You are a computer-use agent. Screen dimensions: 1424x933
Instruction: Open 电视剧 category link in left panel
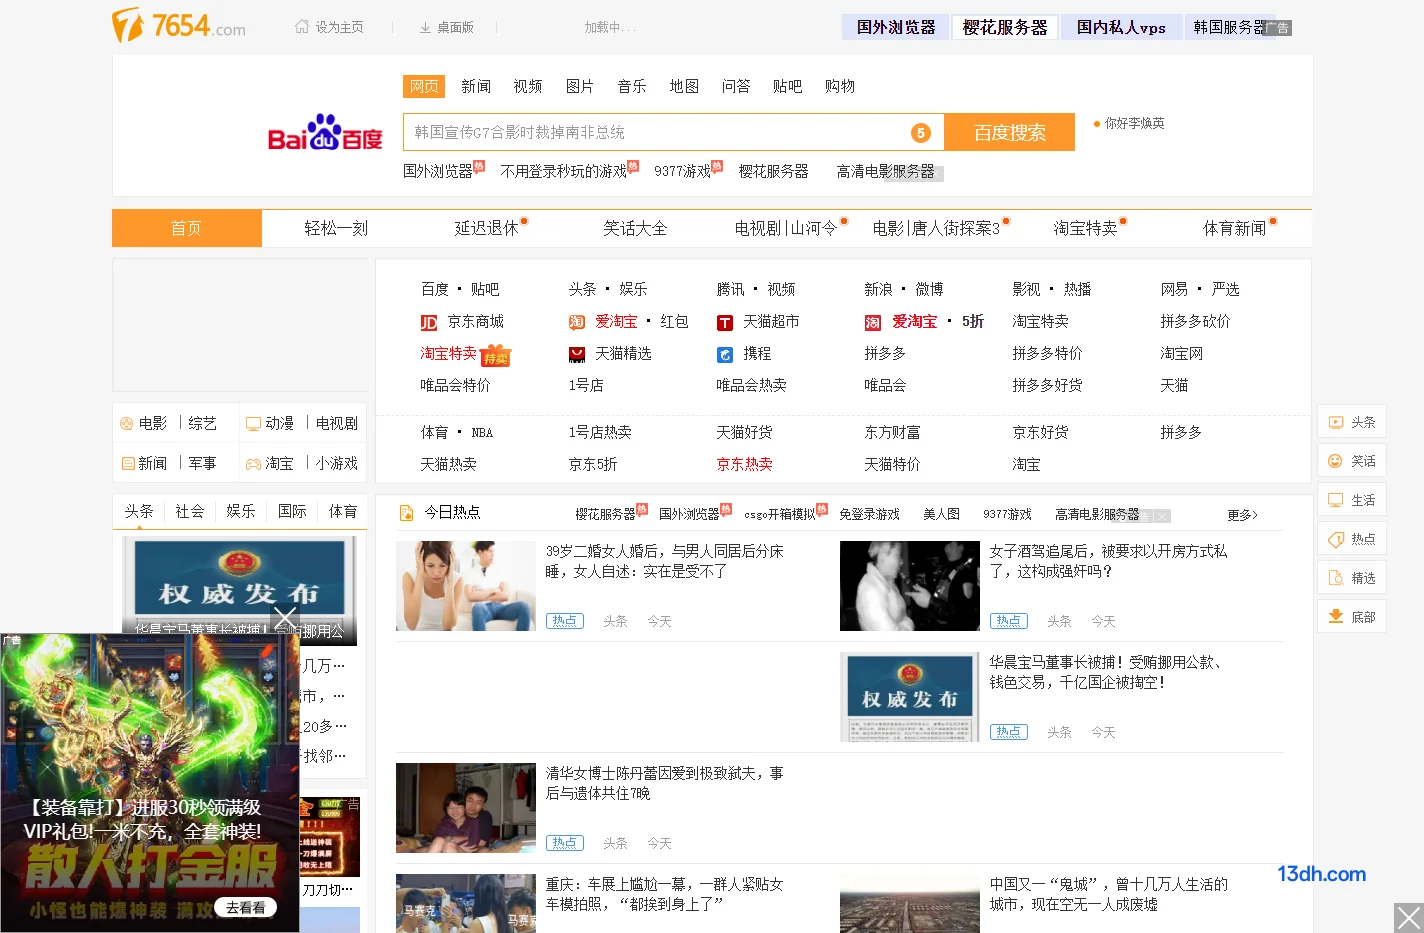click(337, 424)
